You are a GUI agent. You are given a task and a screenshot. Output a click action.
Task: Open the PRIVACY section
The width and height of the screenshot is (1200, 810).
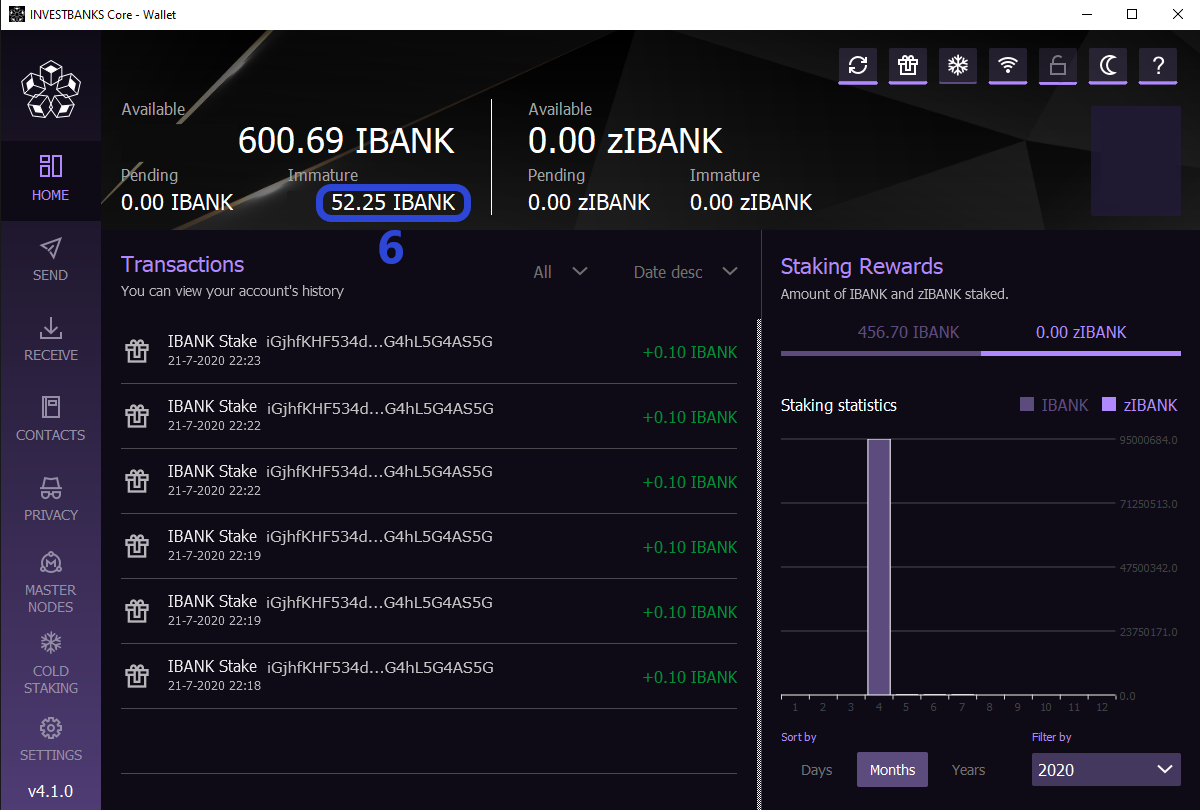click(x=51, y=500)
